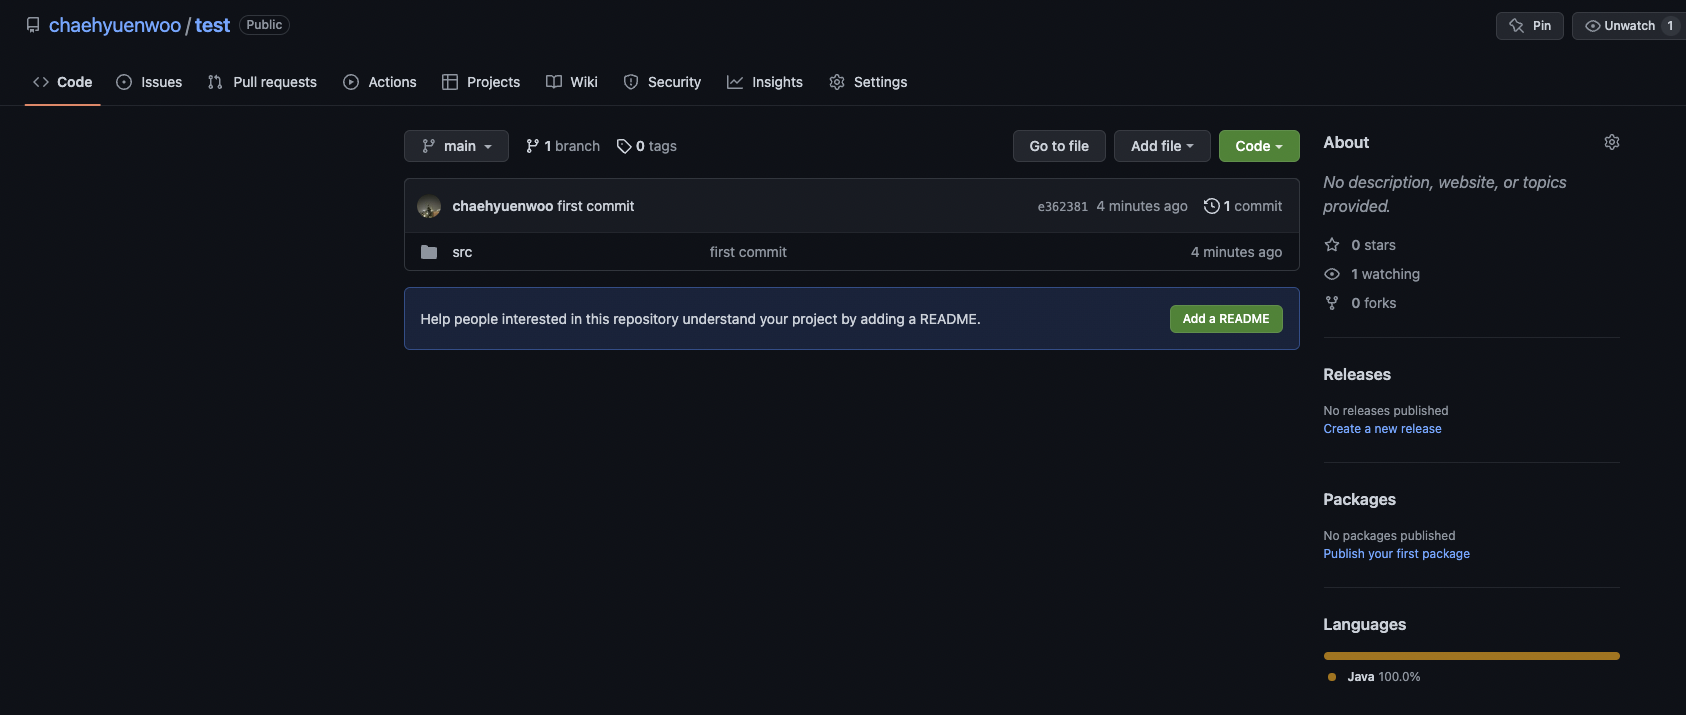
Task: Switch to the Issues tab
Action: pyautogui.click(x=149, y=82)
